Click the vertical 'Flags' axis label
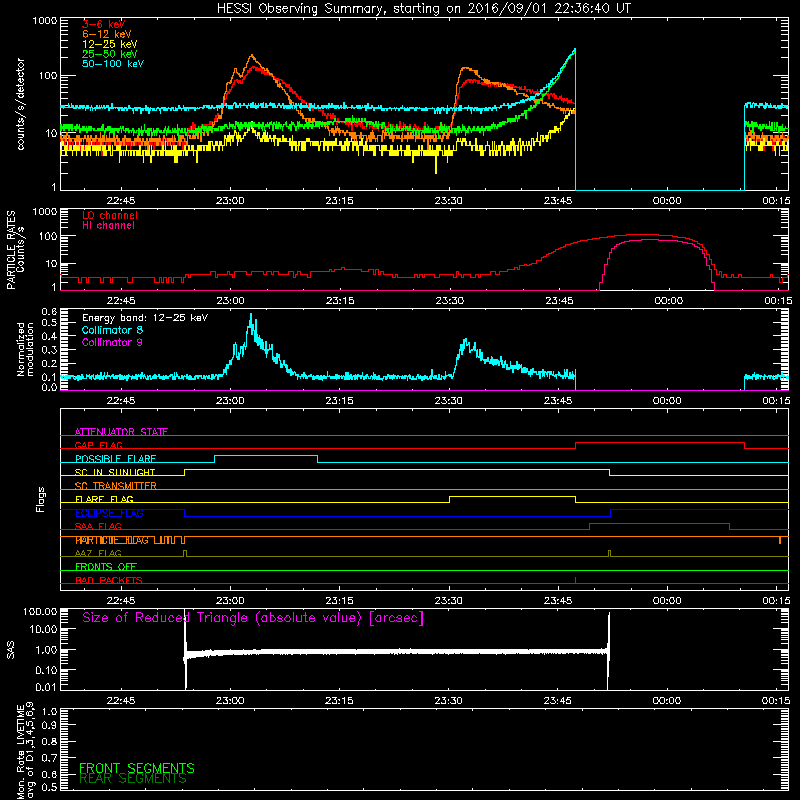The width and height of the screenshot is (800, 800). pyautogui.click(x=41, y=499)
